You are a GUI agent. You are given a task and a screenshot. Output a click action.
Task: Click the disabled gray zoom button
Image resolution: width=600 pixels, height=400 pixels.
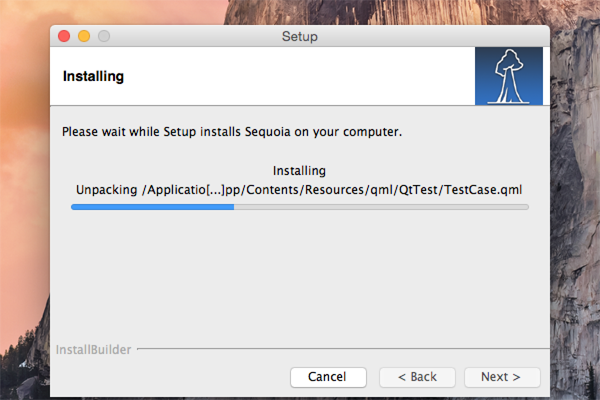point(104,36)
